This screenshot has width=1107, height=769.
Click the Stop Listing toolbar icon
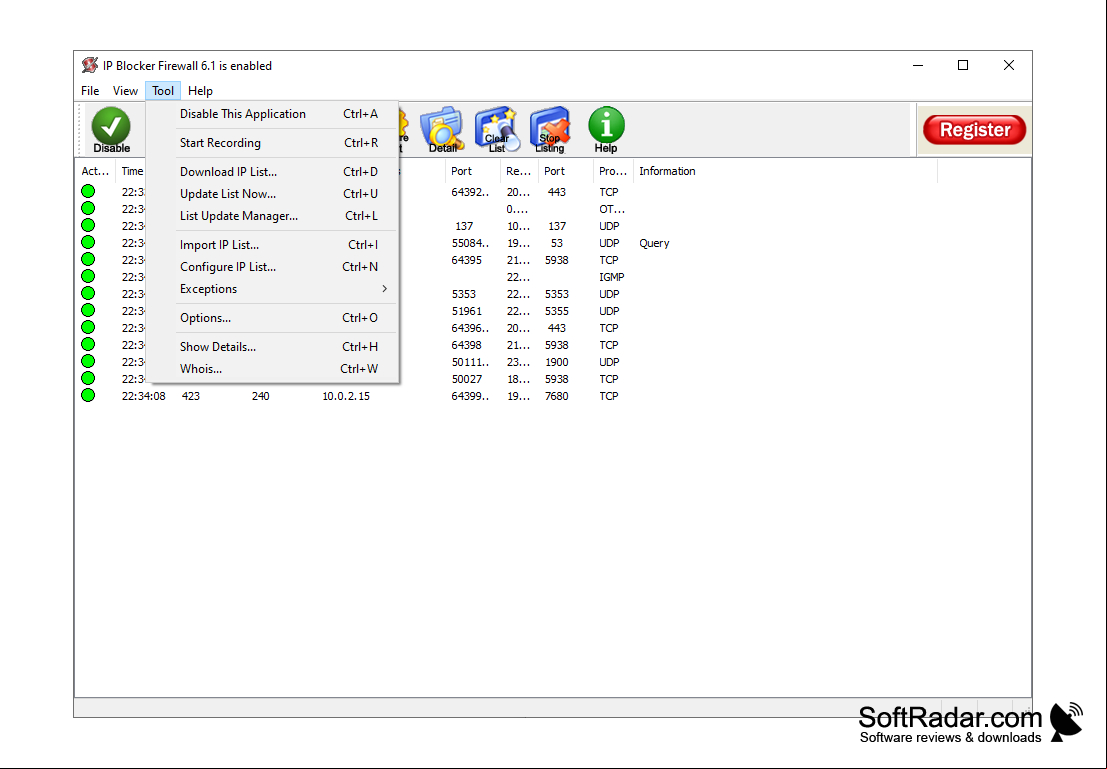(550, 130)
